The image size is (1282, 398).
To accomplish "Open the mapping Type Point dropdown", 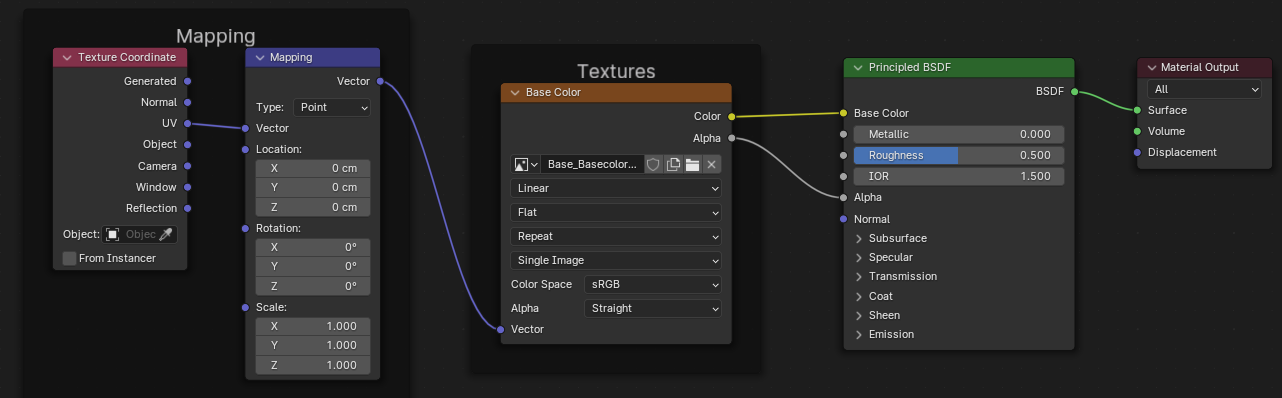I will (332, 107).
